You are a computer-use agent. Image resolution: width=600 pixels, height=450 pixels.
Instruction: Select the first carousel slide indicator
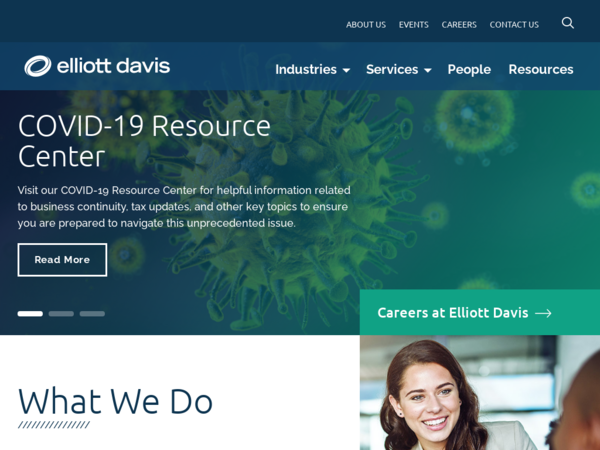(x=30, y=314)
